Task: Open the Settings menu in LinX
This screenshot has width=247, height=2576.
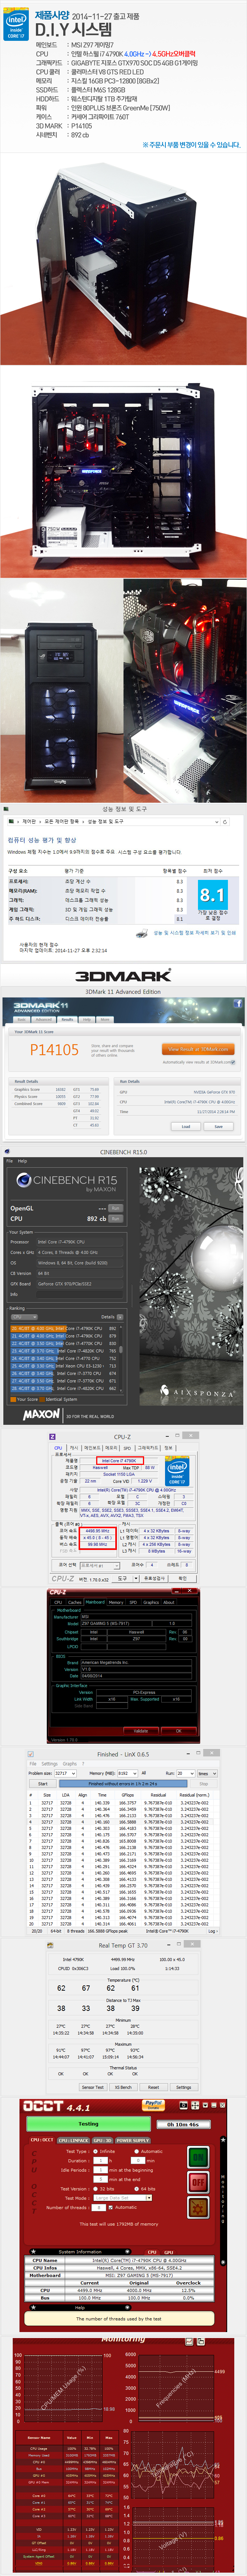Action: click(50, 1764)
